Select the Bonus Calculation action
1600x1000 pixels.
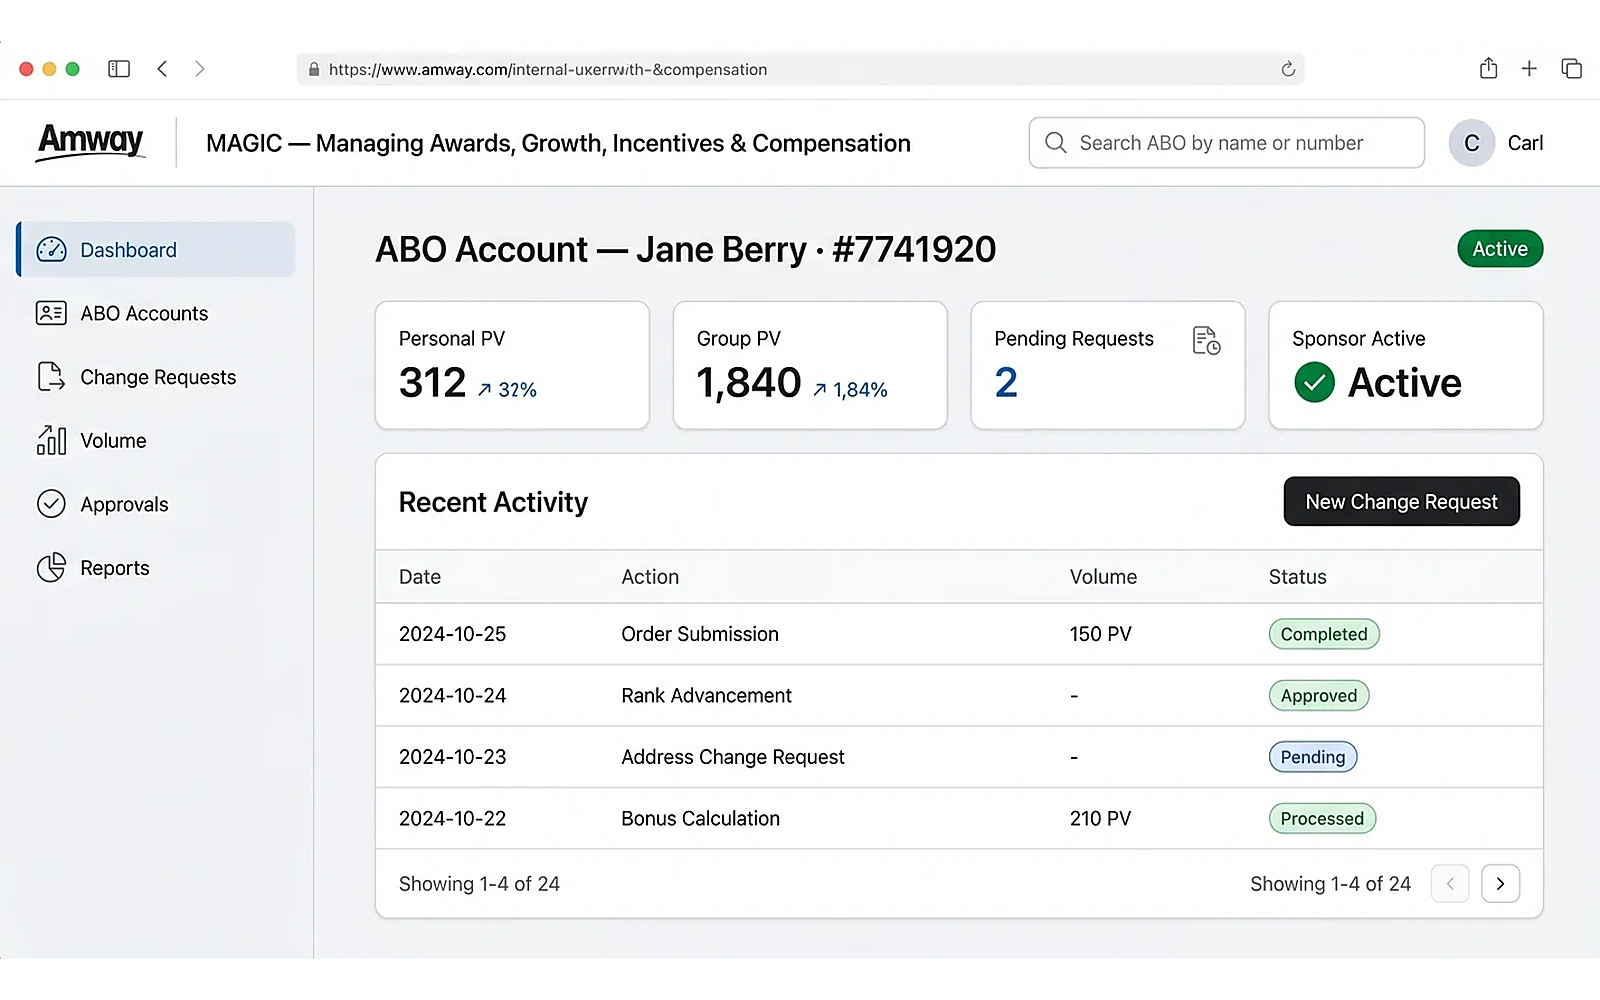click(700, 819)
